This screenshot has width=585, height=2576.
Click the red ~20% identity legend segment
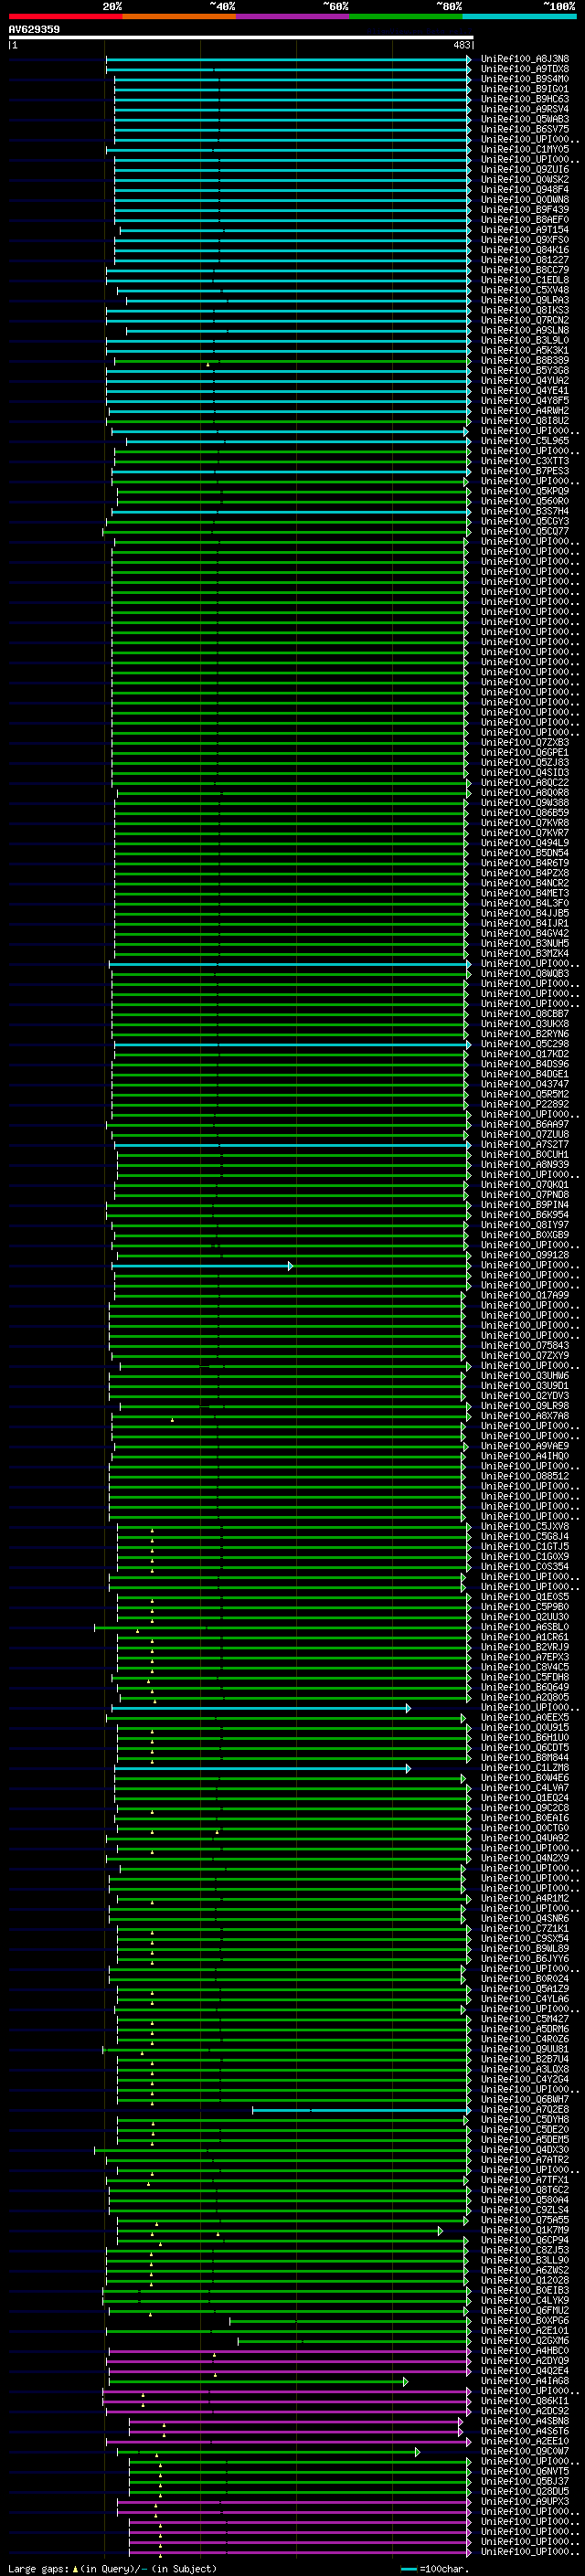pyautogui.click(x=65, y=16)
